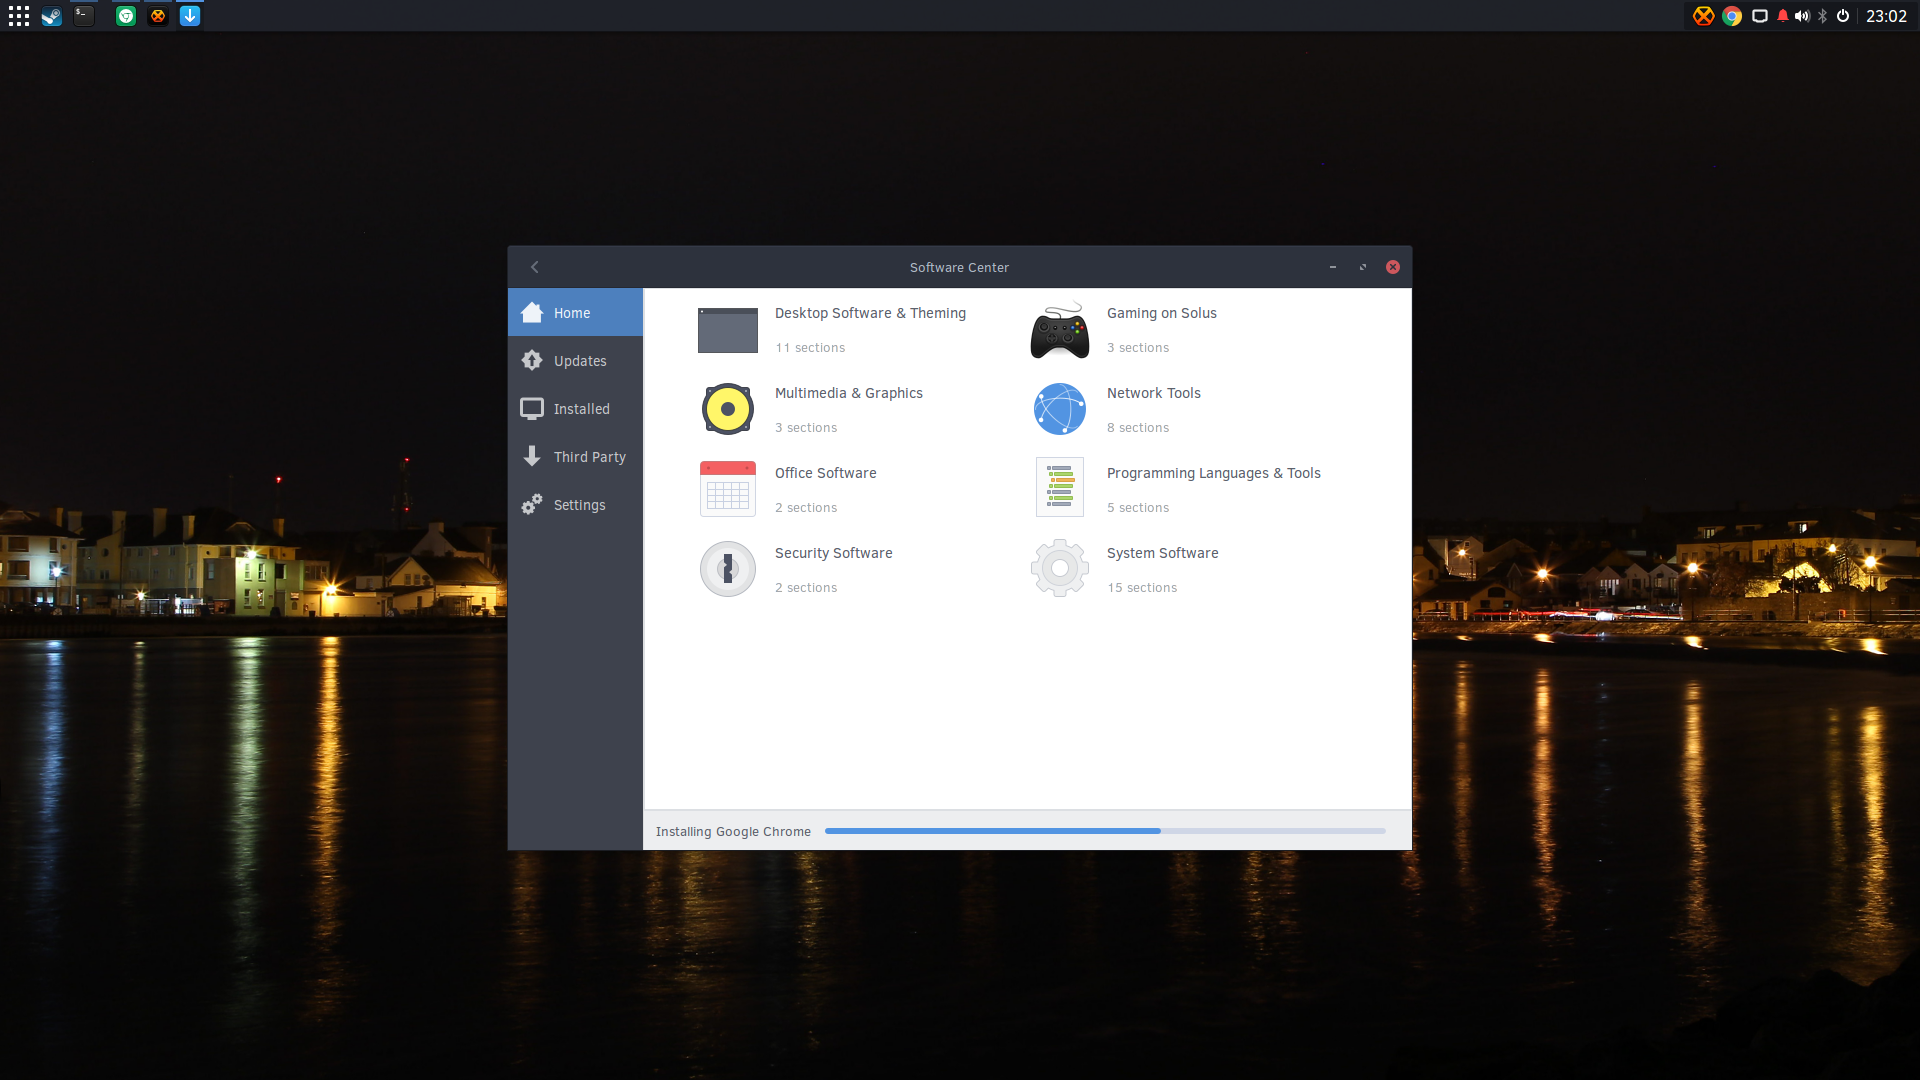Click the blue globe Network Tools icon
This screenshot has height=1080, width=1920.
tap(1060, 409)
